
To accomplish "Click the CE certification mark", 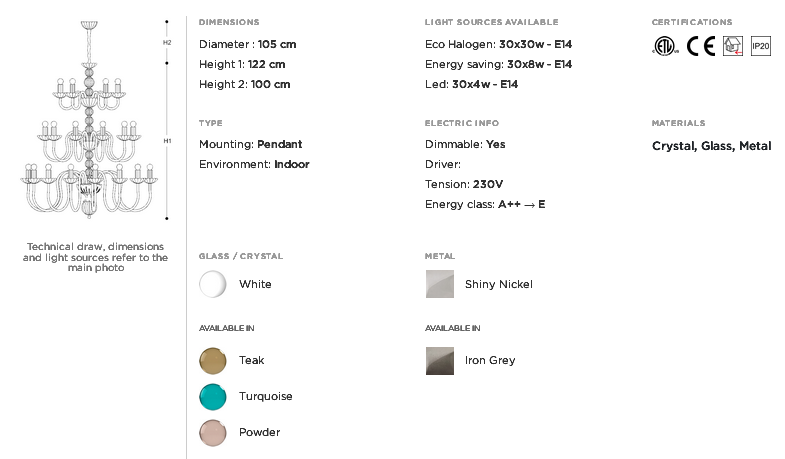I will point(701,46).
